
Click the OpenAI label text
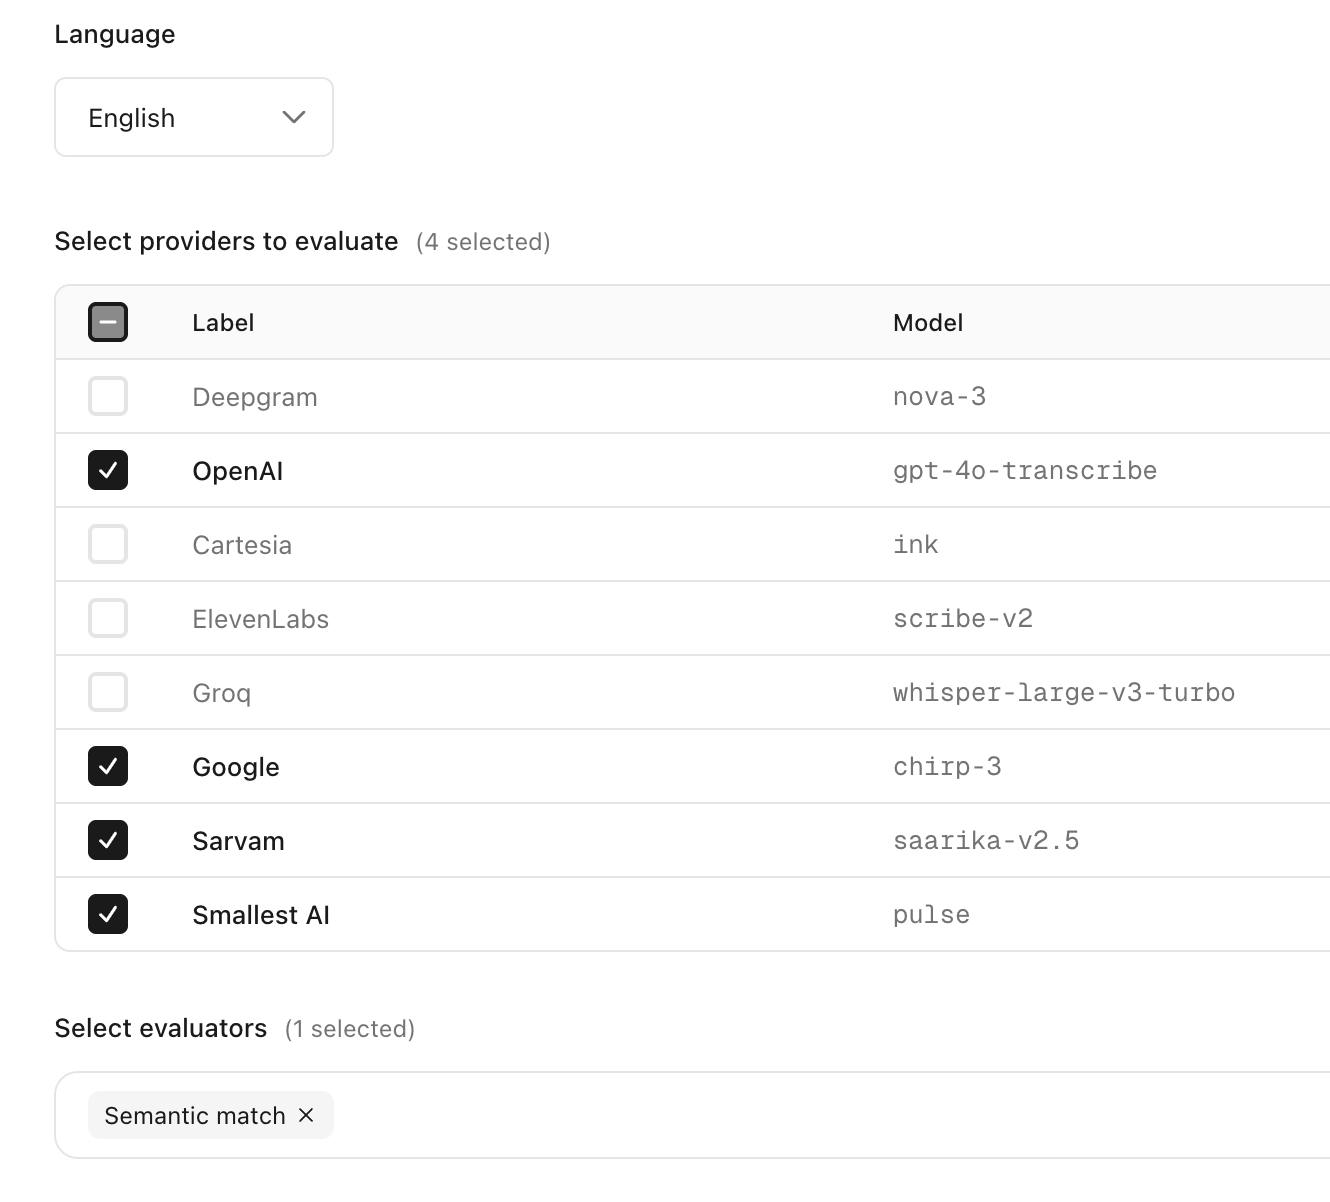[x=238, y=471]
